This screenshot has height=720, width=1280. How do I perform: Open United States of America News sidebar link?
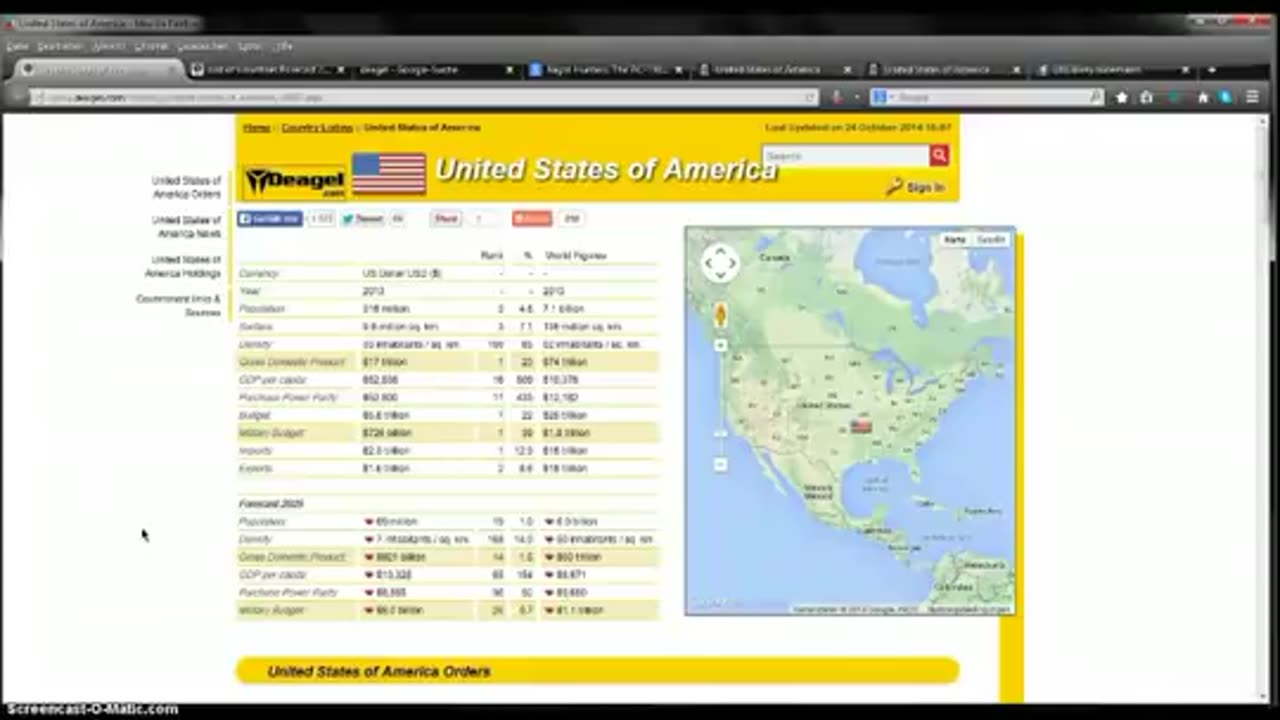(186, 226)
